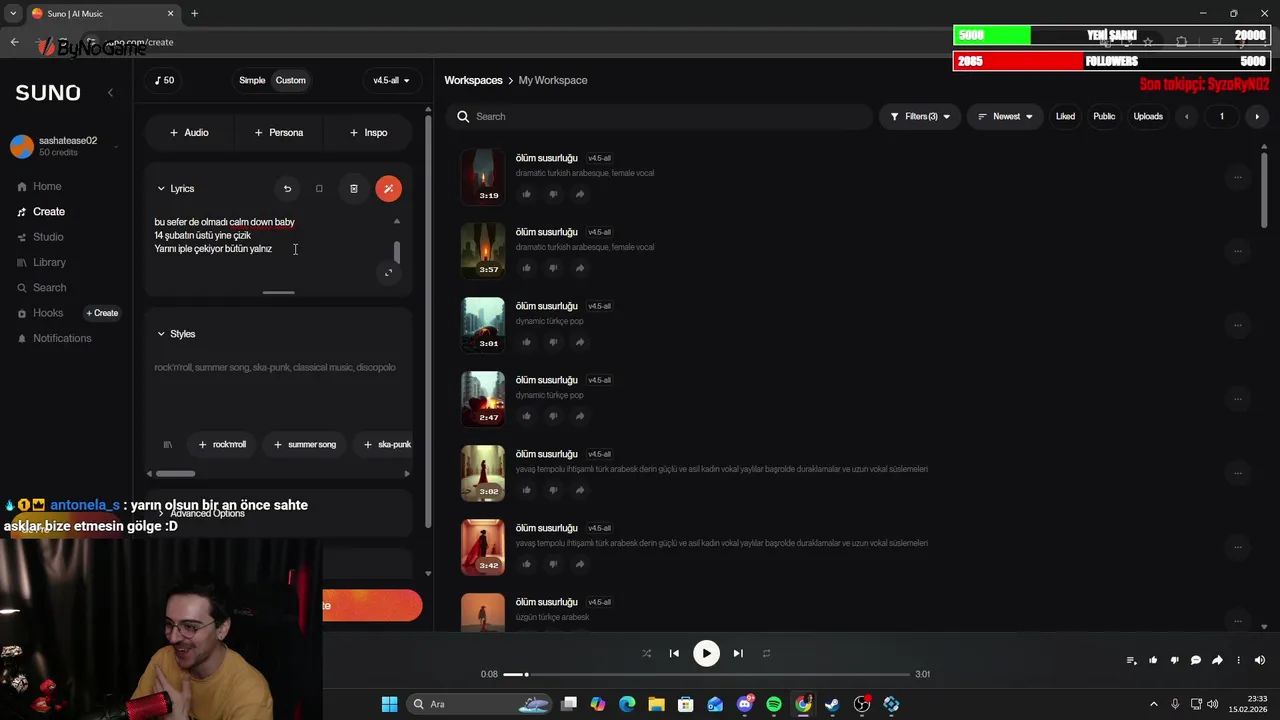Image resolution: width=1280 pixels, height=720 pixels.
Task: Open Spotify from the Windows taskbar
Action: (x=774, y=704)
